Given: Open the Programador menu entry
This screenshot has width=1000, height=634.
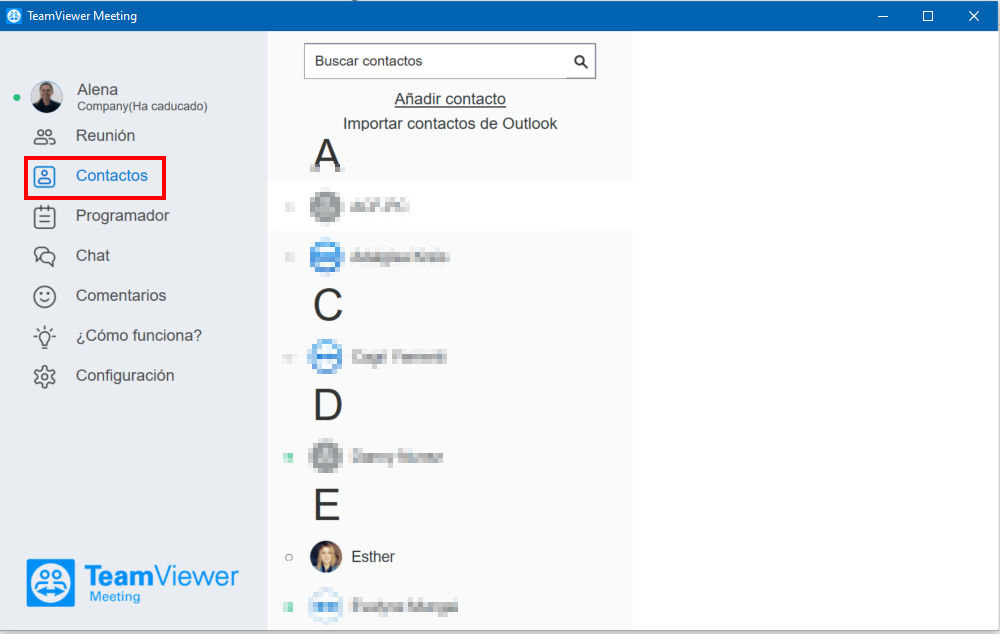Looking at the screenshot, I should pos(122,216).
